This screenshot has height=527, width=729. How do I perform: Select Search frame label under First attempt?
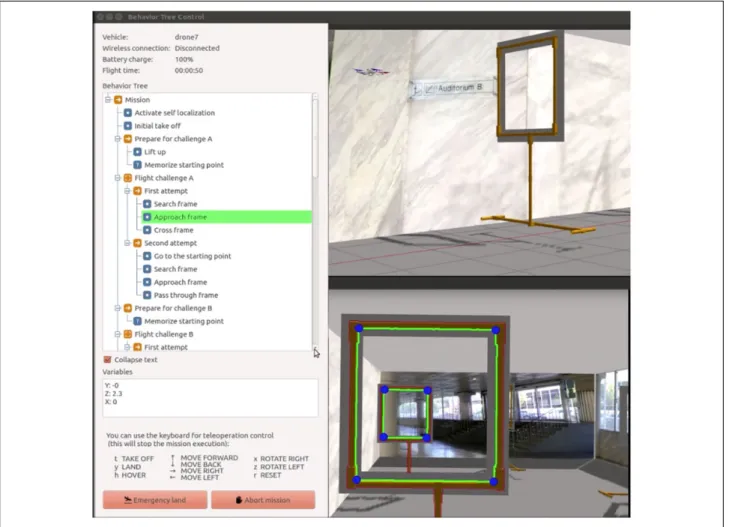175,204
